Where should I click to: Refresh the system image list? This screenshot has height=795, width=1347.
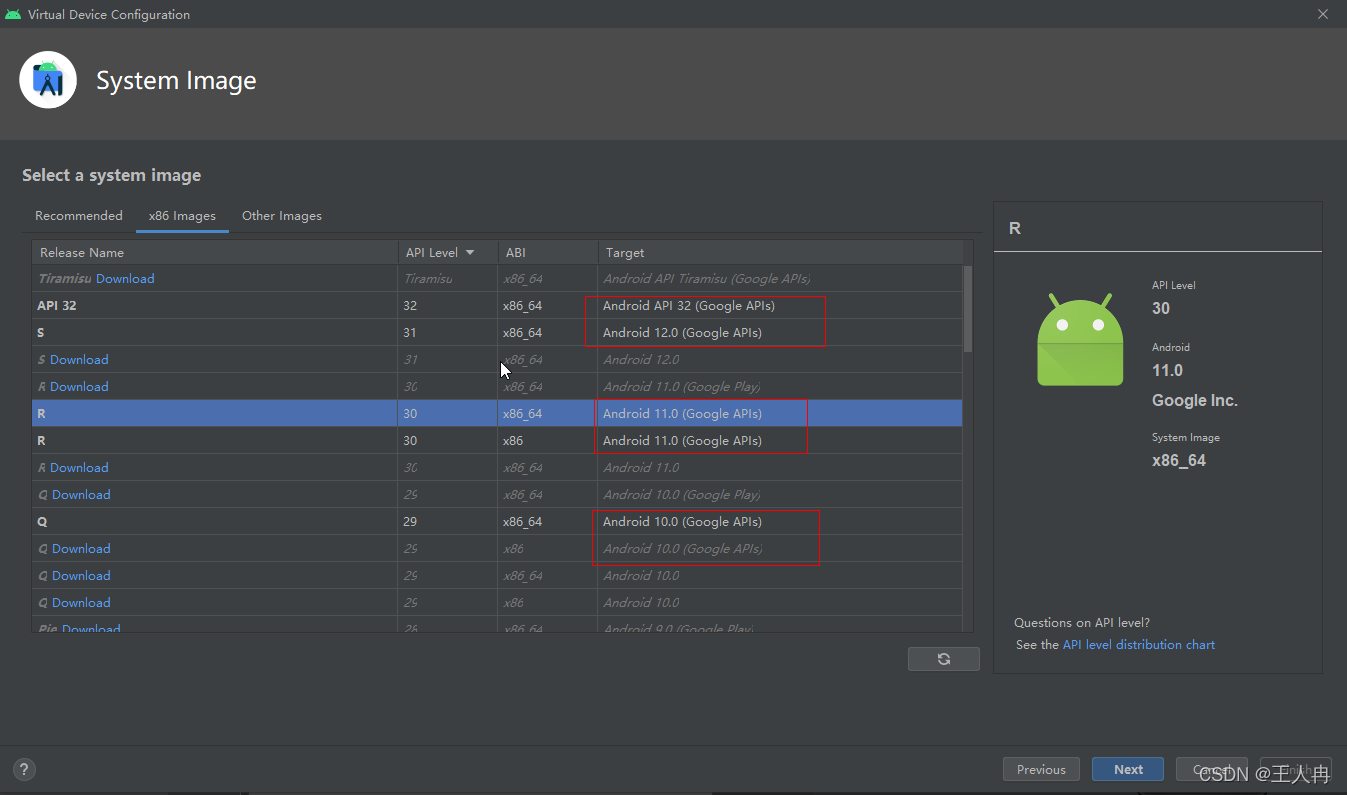pos(943,659)
